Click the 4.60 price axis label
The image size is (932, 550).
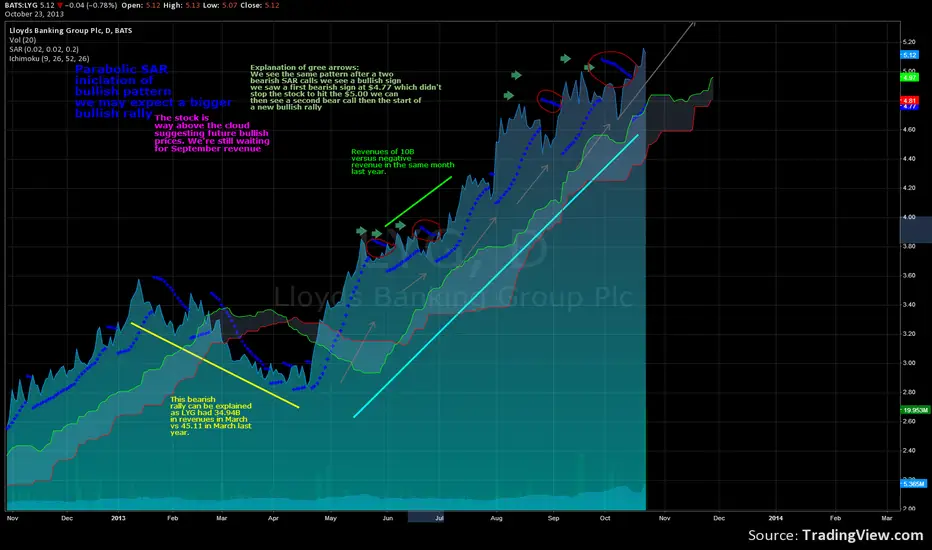point(909,130)
